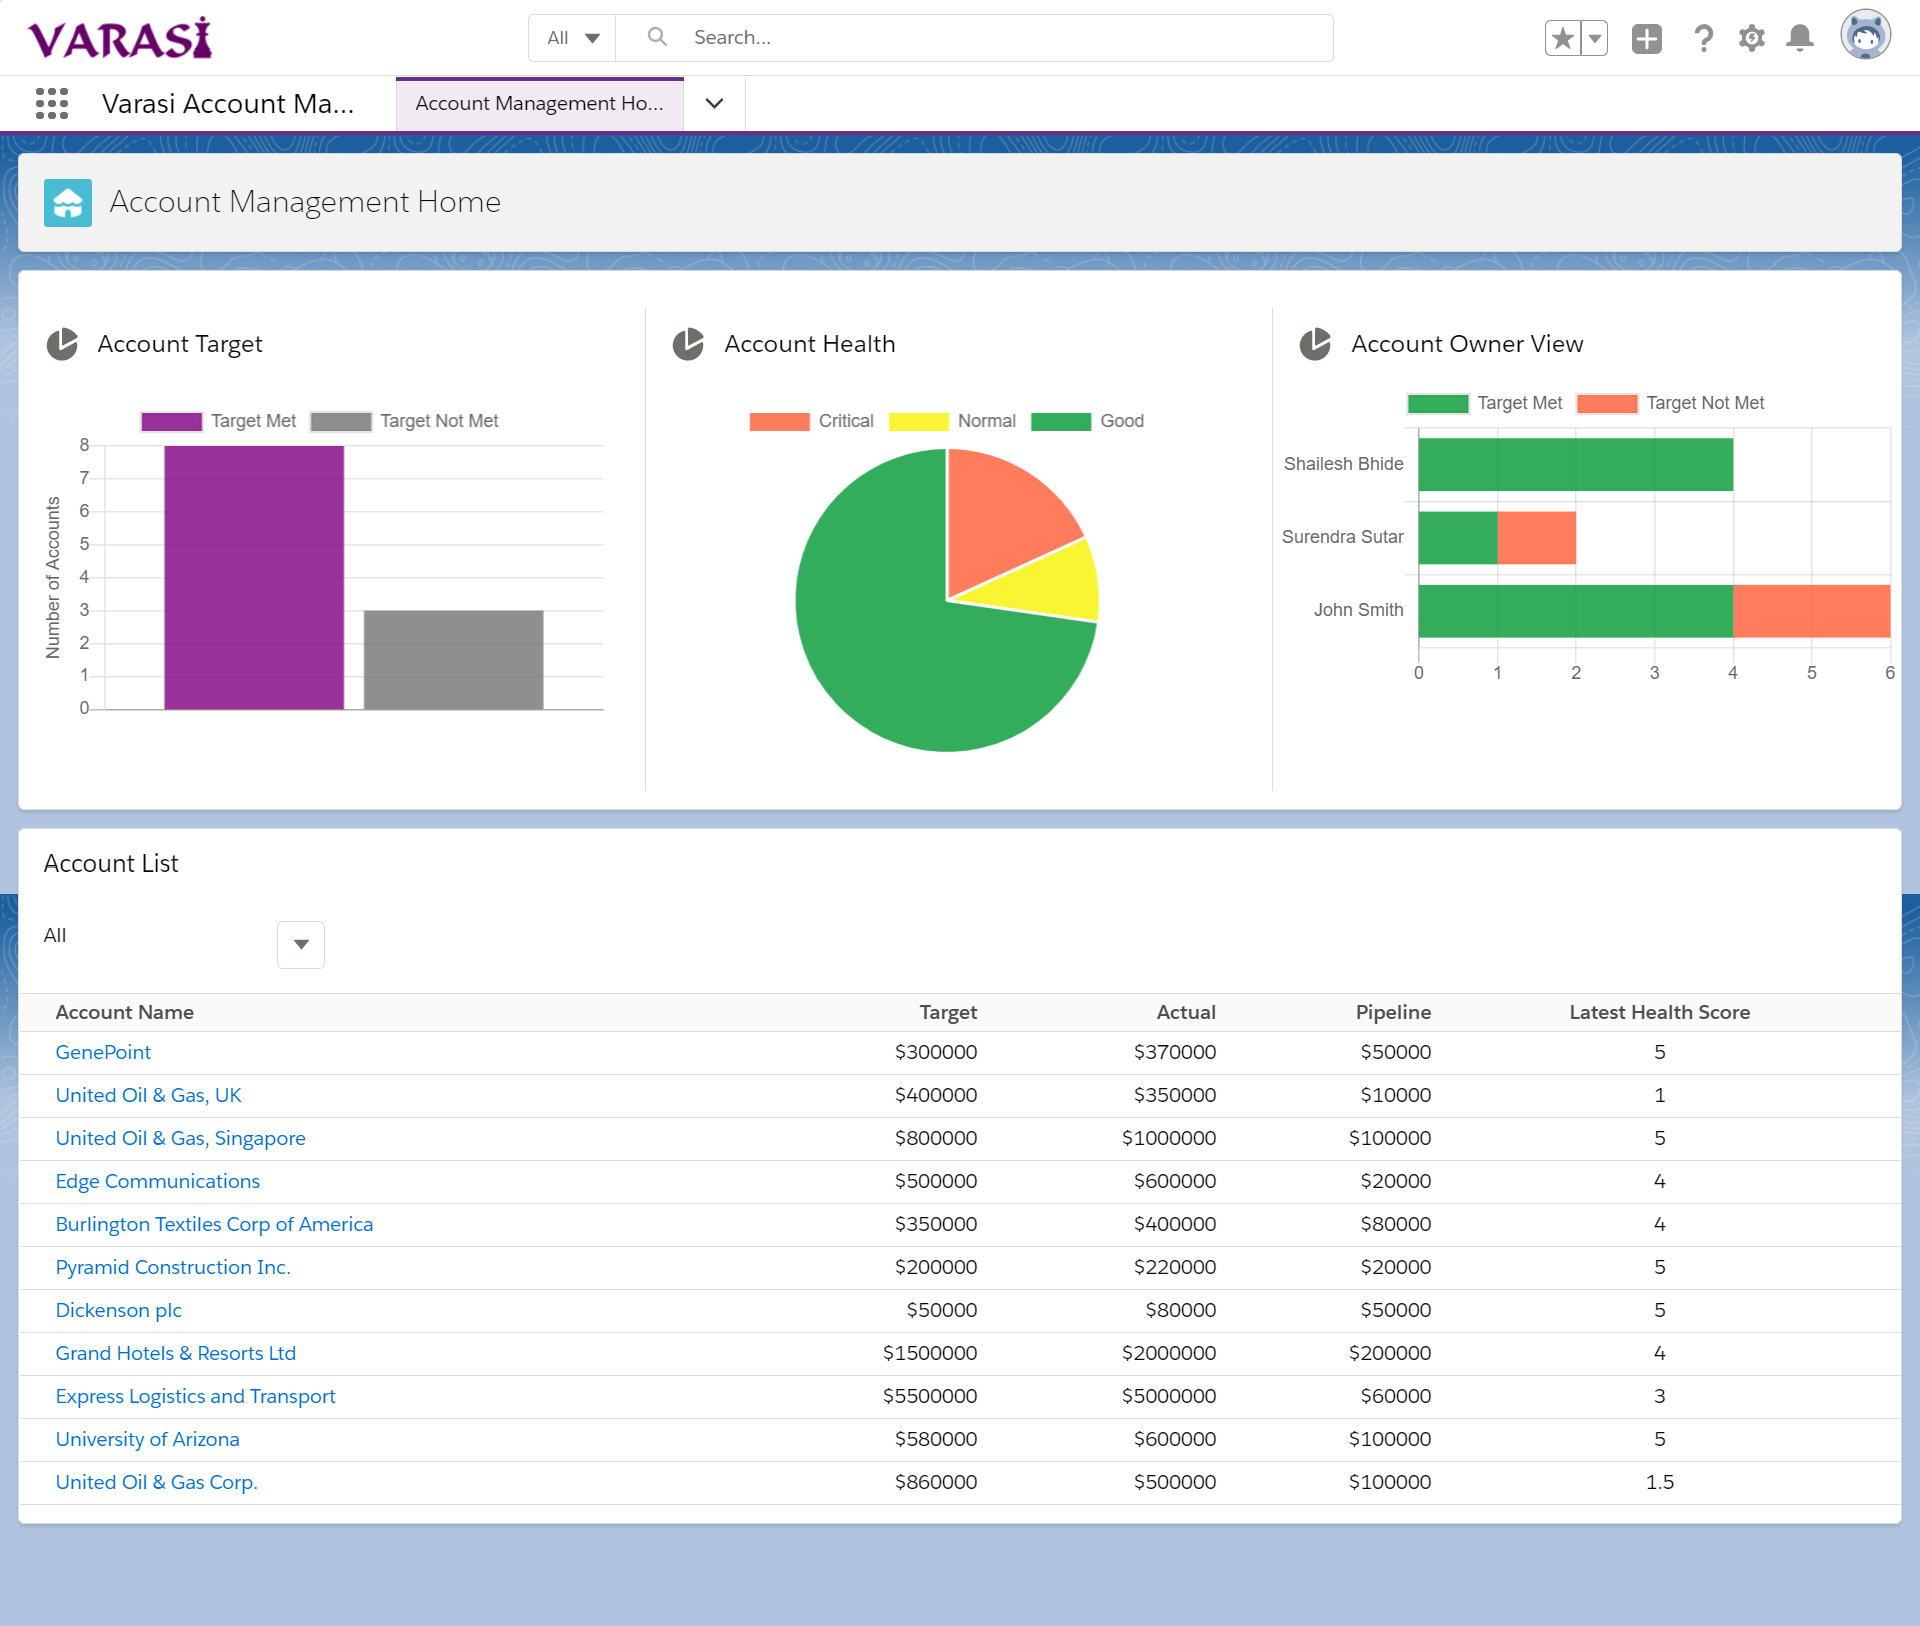1920x1626 pixels.
Task: Open the Burlington Textiles Corp of America account
Action: (214, 1224)
